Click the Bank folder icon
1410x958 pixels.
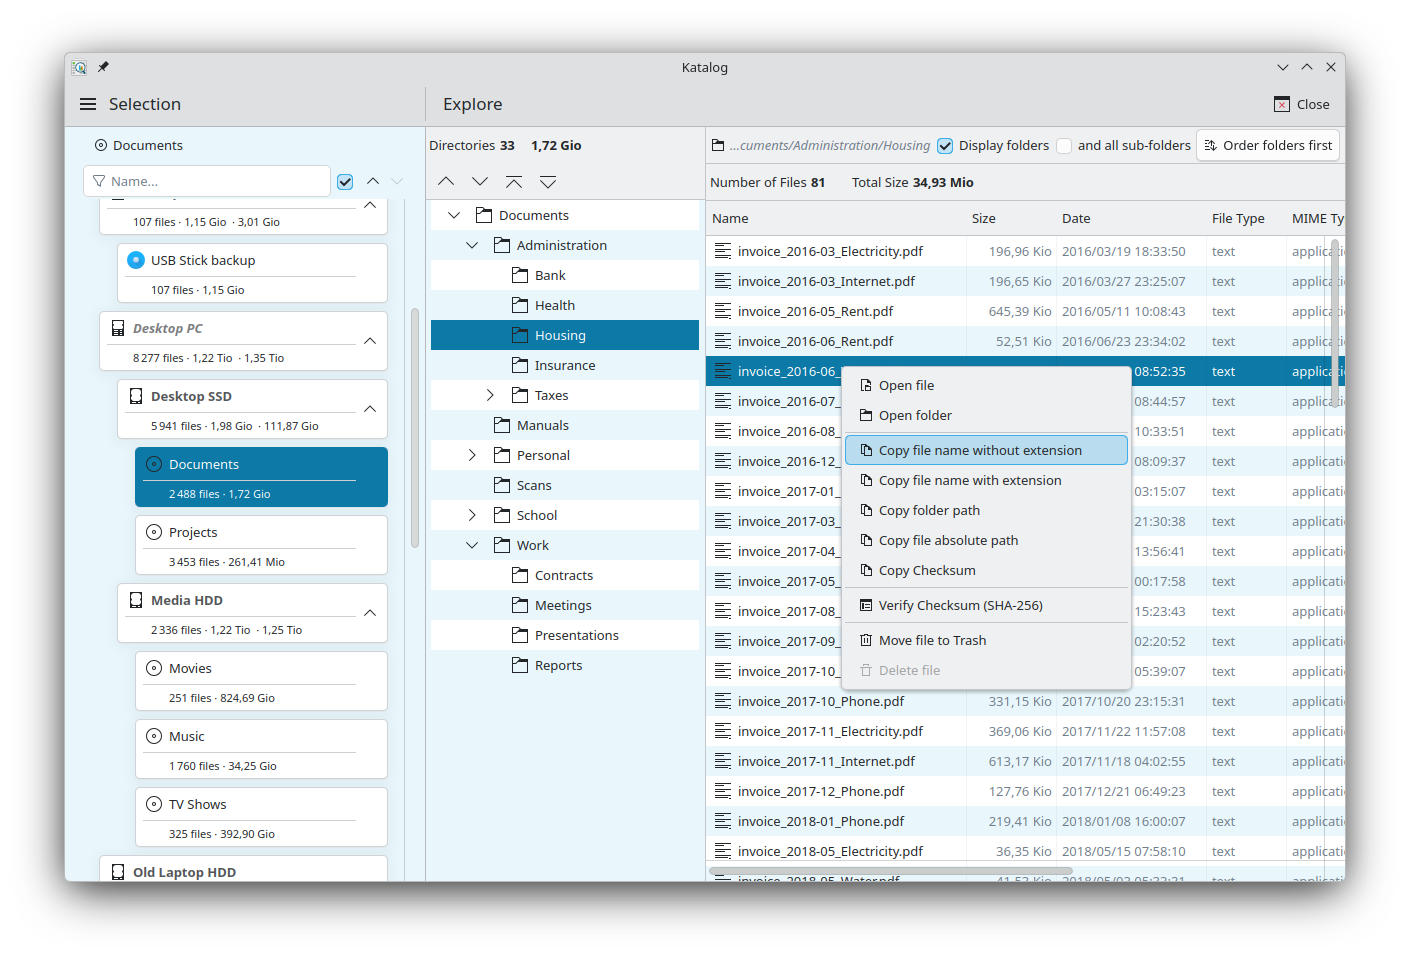pos(520,275)
